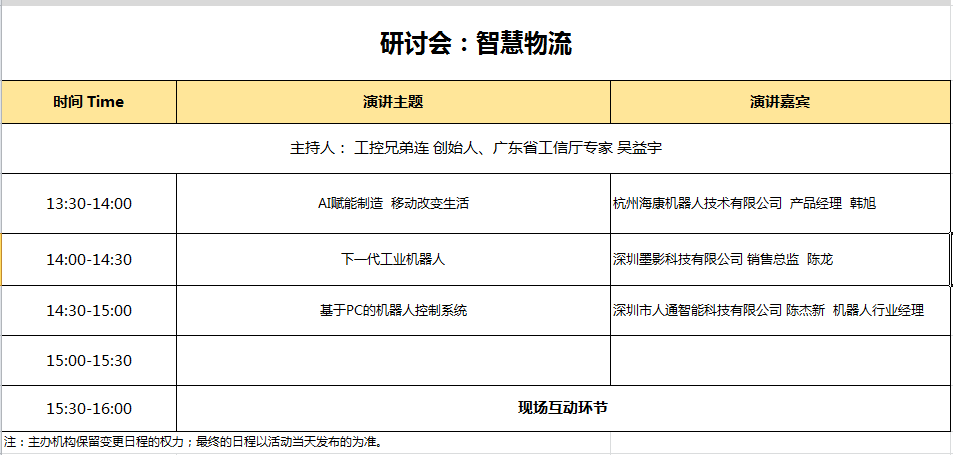Click the 14:30-15:00 time cell
The height and width of the screenshot is (455, 953).
[89, 310]
